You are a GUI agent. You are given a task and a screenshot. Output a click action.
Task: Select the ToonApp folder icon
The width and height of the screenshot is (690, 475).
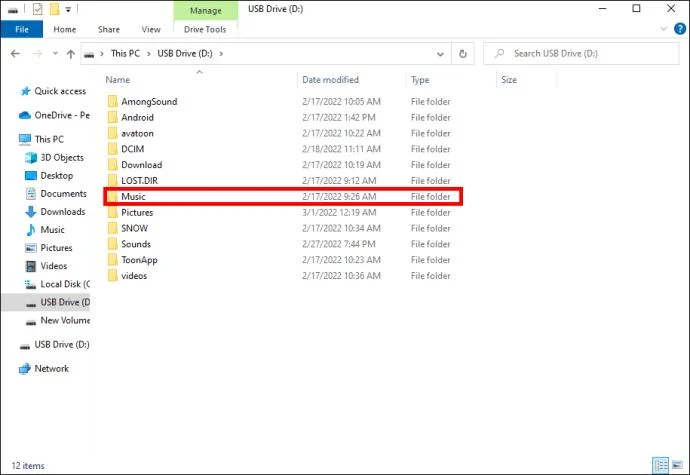(113, 260)
